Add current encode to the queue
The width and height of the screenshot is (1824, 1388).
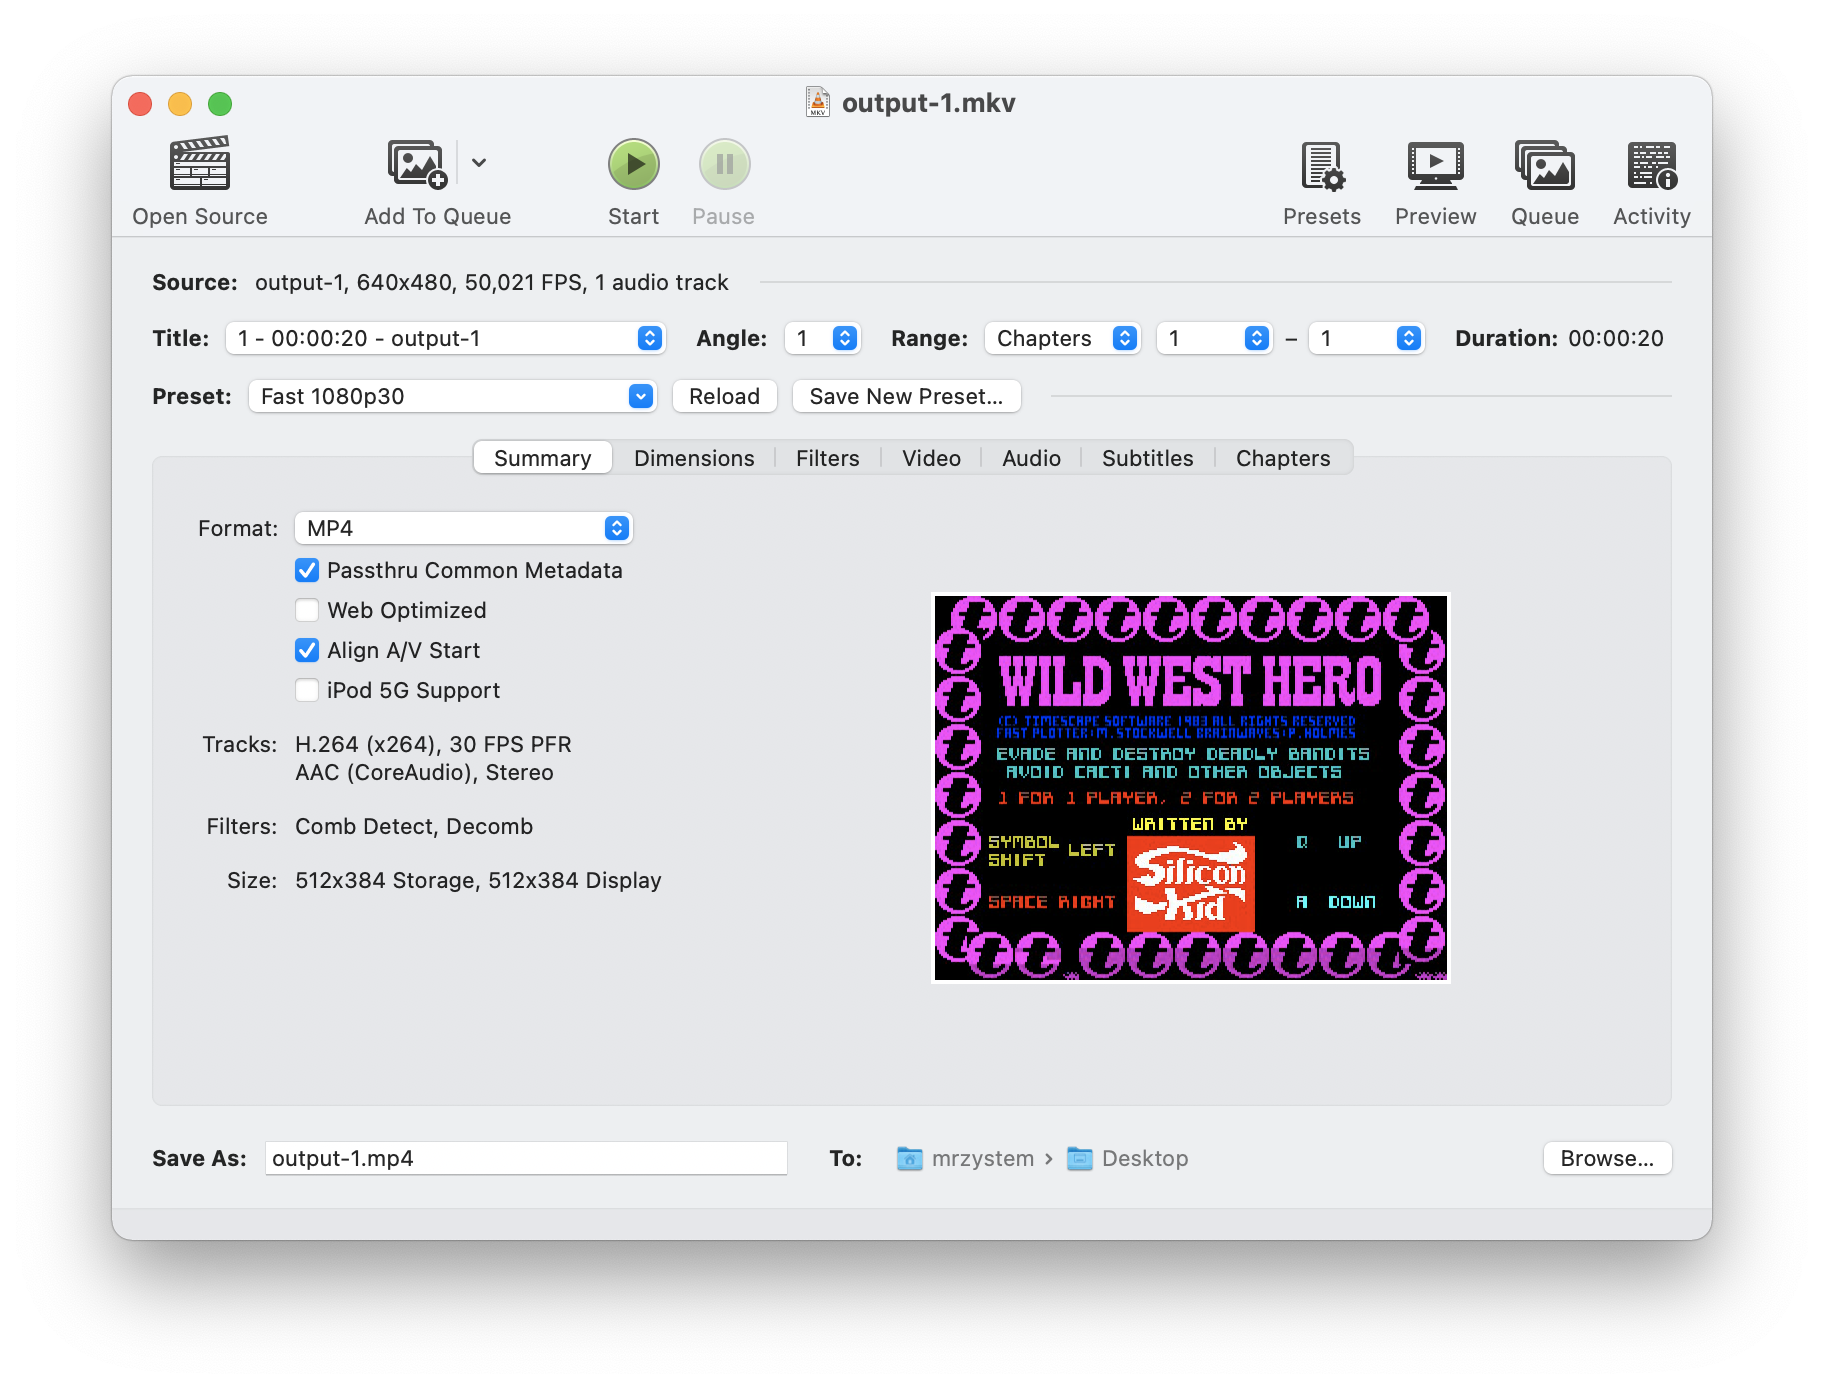click(414, 180)
